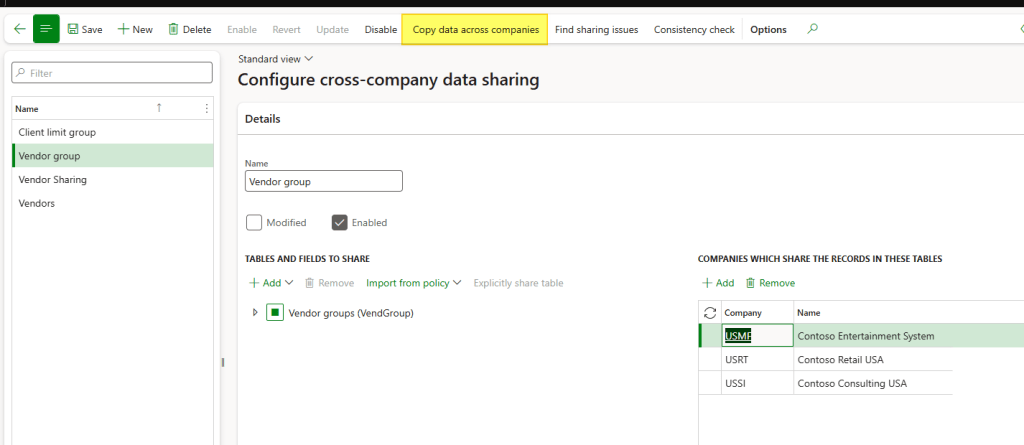Click the Delete trash icon in toolbar
This screenshot has width=1024, height=445.
[x=174, y=30]
